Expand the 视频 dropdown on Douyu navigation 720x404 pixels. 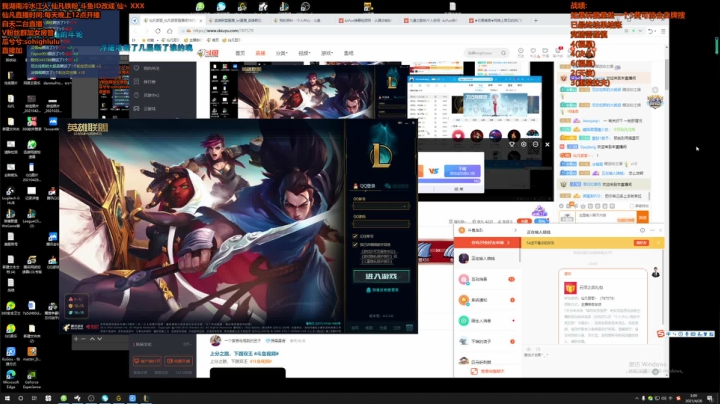coord(304,53)
